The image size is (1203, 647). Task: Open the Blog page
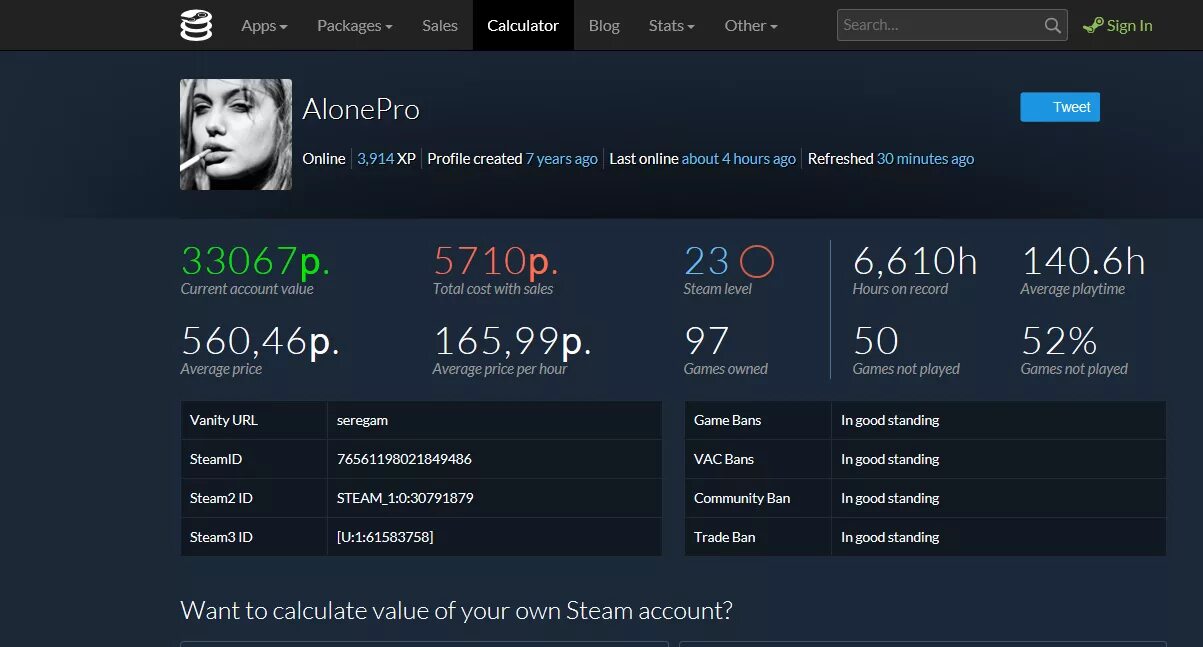coord(604,26)
